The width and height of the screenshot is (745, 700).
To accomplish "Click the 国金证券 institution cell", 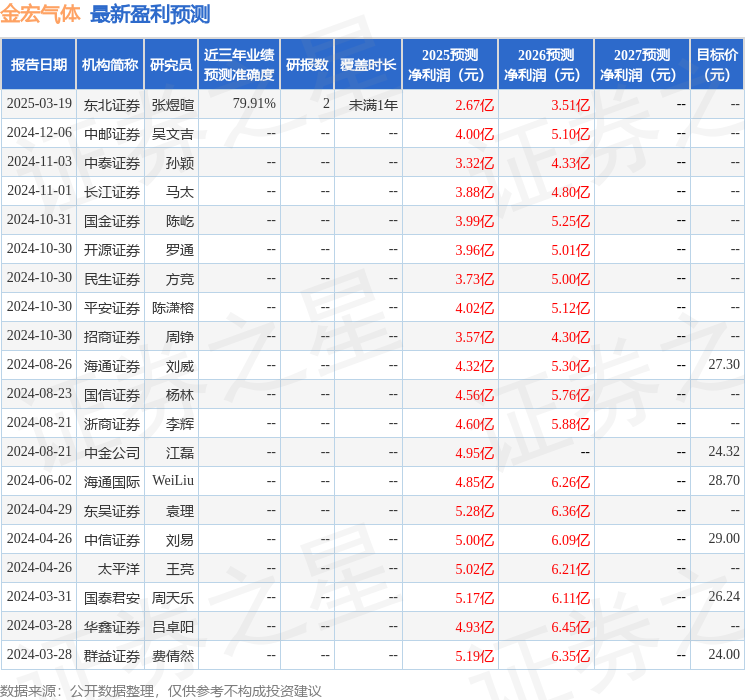I will pos(112,221).
